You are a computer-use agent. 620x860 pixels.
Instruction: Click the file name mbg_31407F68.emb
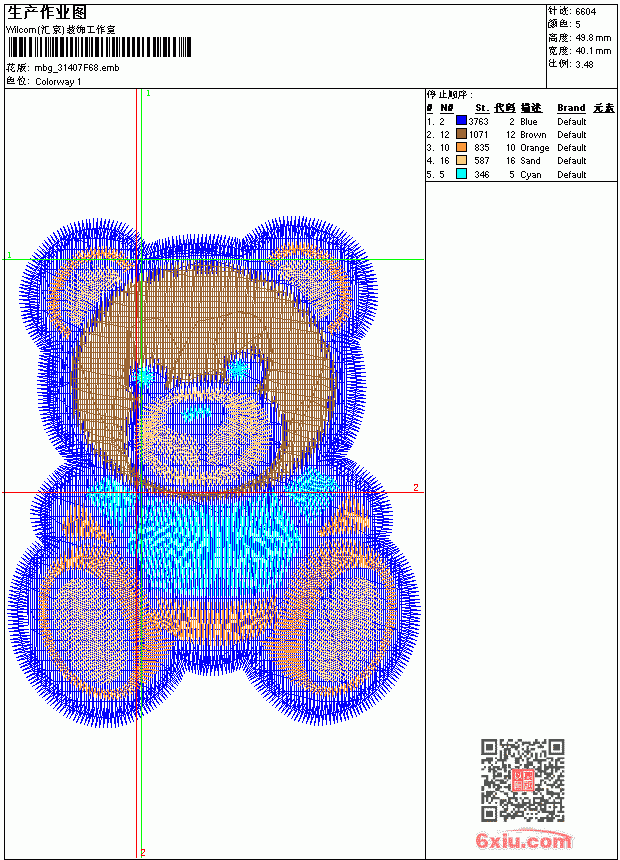[x=76, y=68]
